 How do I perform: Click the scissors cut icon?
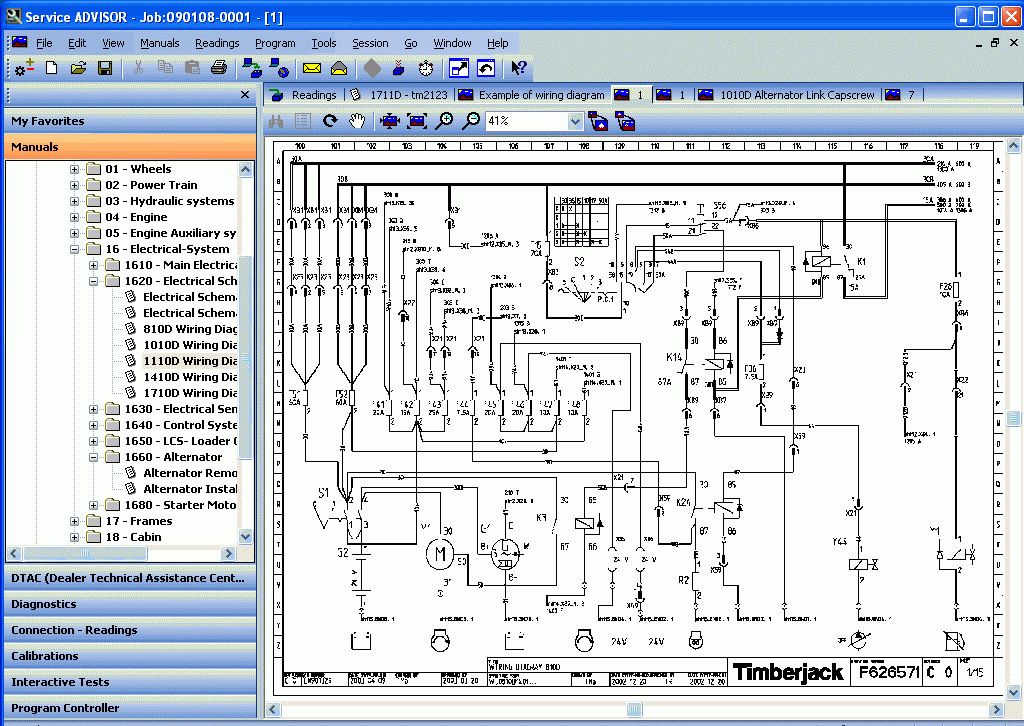pos(138,67)
